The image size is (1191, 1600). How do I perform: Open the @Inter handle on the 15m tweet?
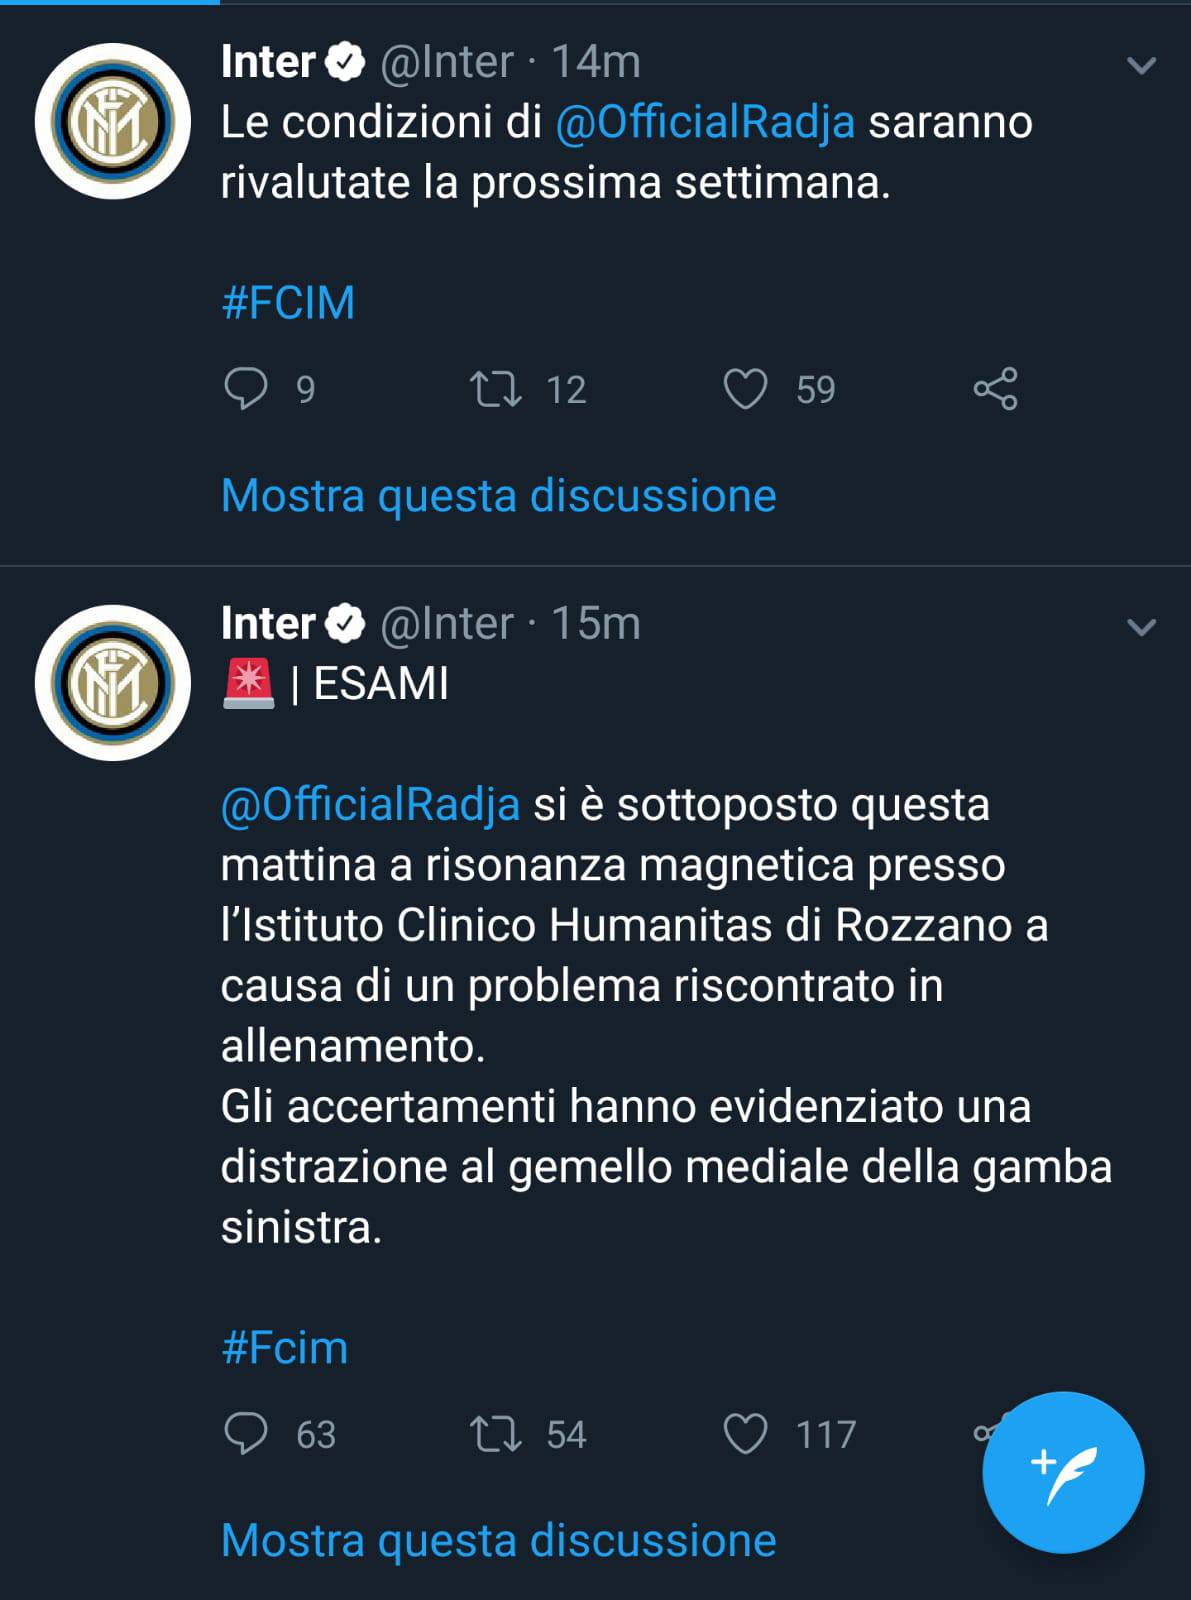446,624
